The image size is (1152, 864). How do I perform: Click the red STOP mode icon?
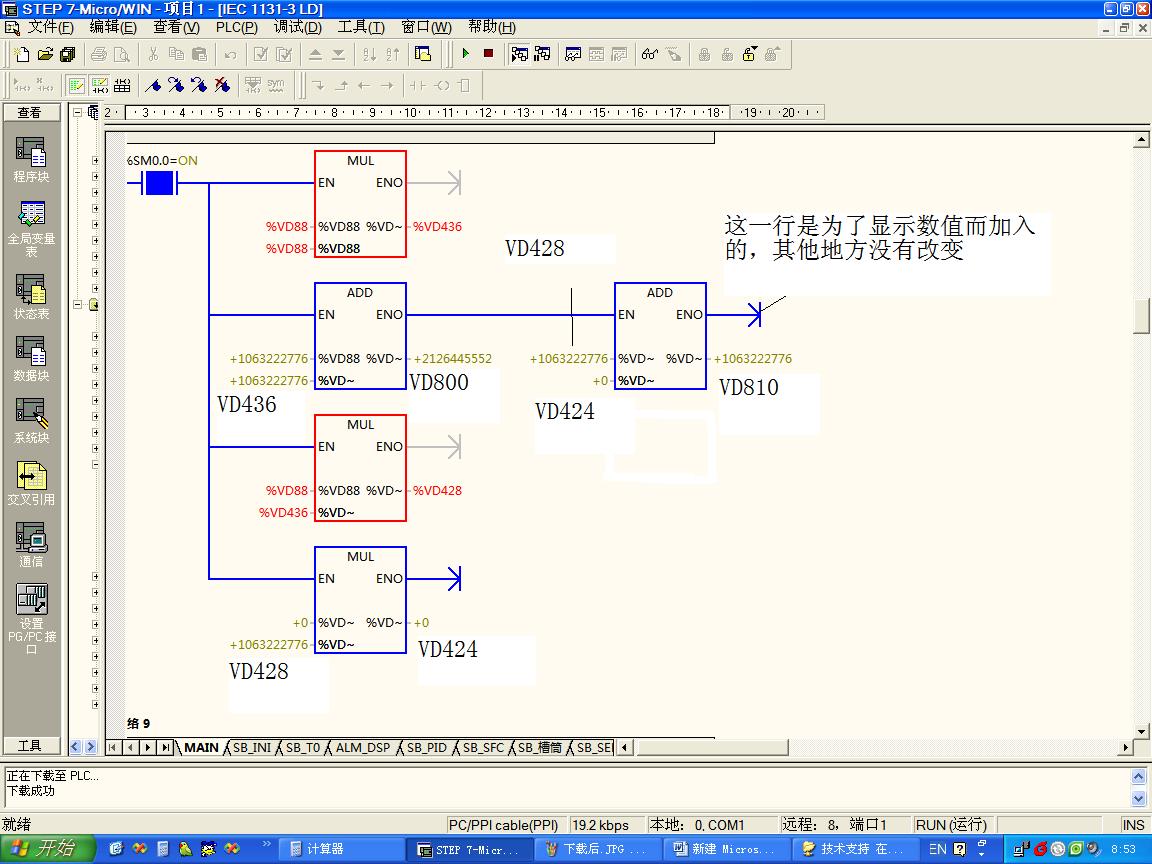pyautogui.click(x=488, y=54)
